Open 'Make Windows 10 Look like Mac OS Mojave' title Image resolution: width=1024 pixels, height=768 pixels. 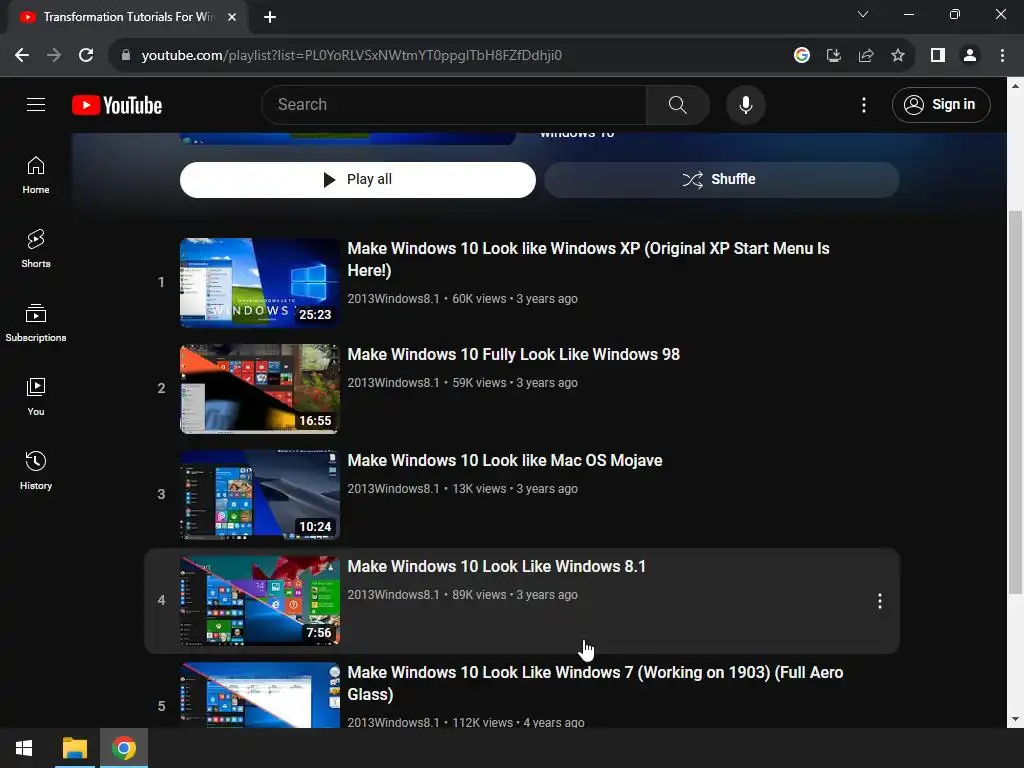(505, 460)
